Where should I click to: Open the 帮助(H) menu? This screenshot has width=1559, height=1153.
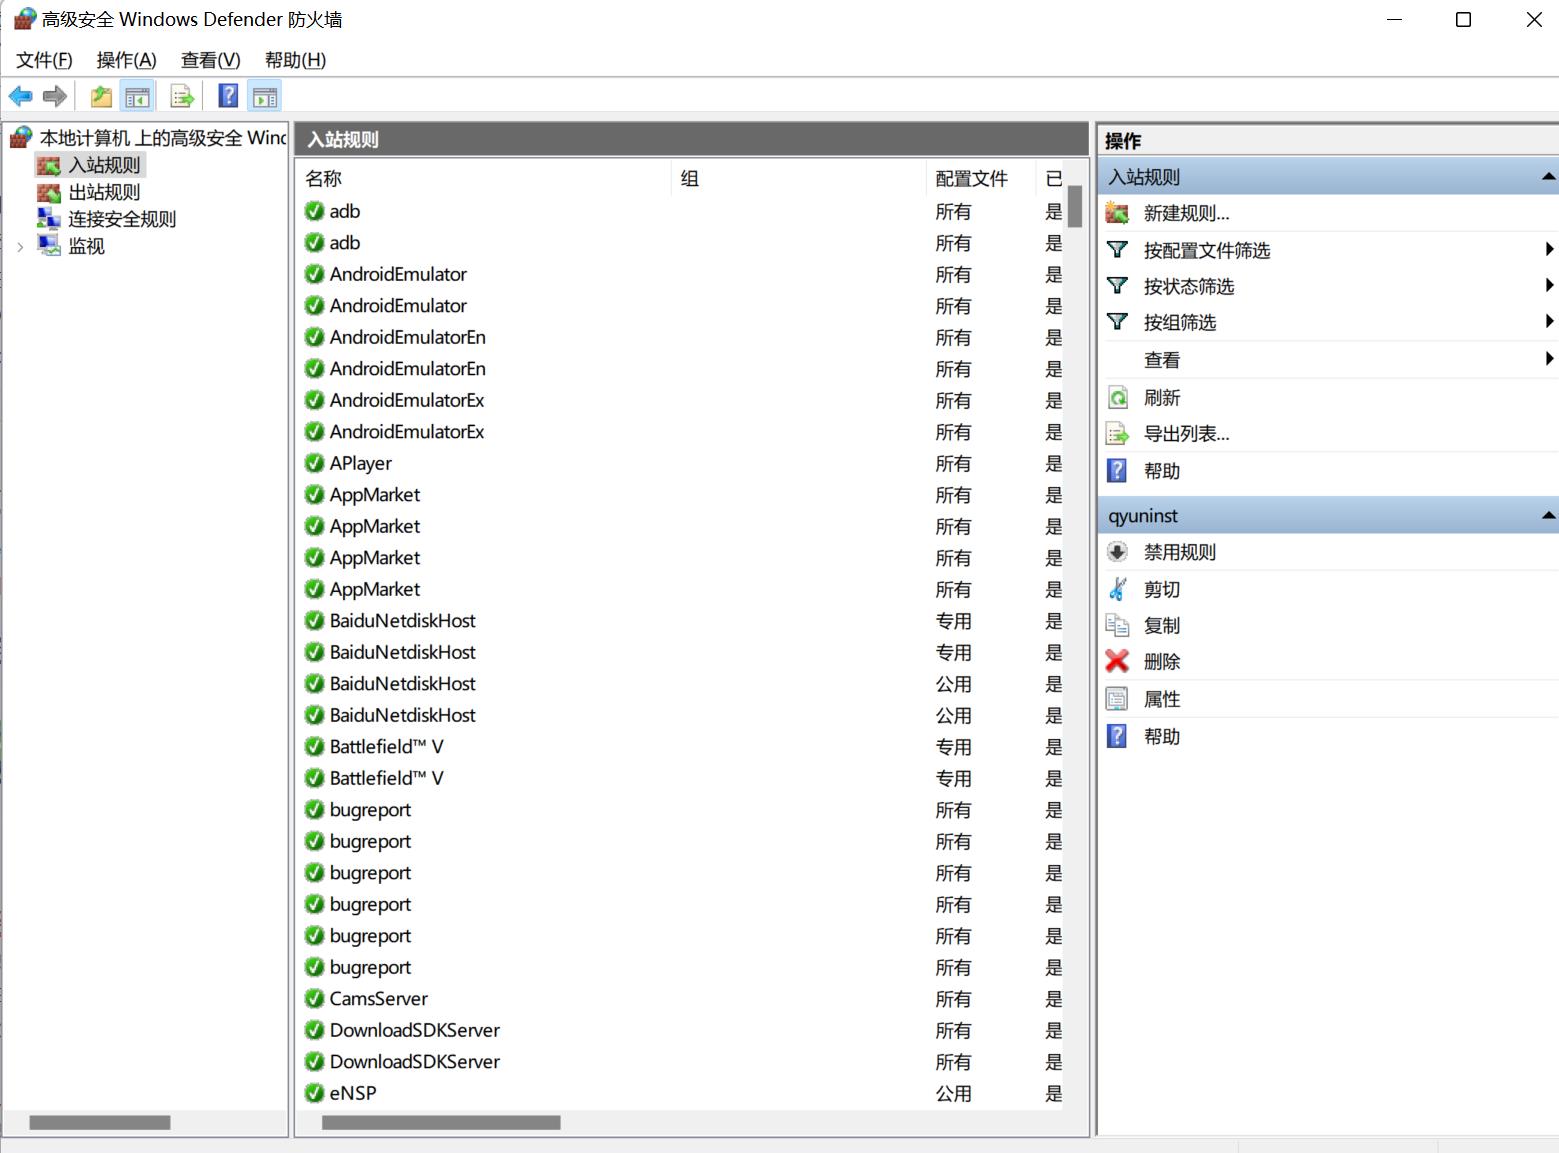295,60
